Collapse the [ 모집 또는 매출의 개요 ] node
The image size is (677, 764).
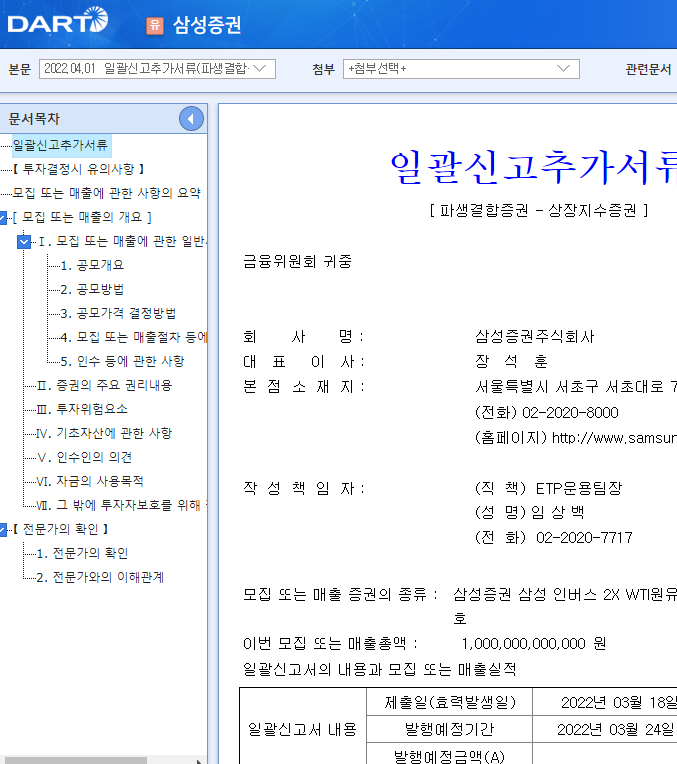pos(3,217)
